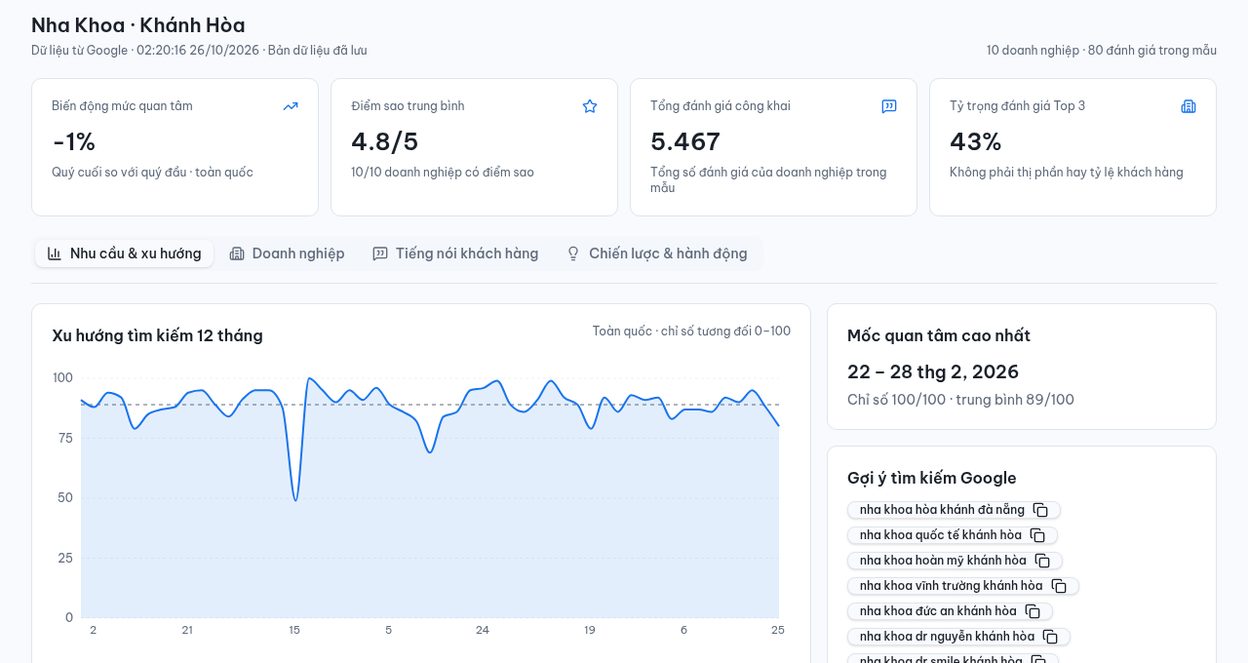
Task: Click the star icon on Điểm sao trung bình card
Action: pyautogui.click(x=590, y=106)
